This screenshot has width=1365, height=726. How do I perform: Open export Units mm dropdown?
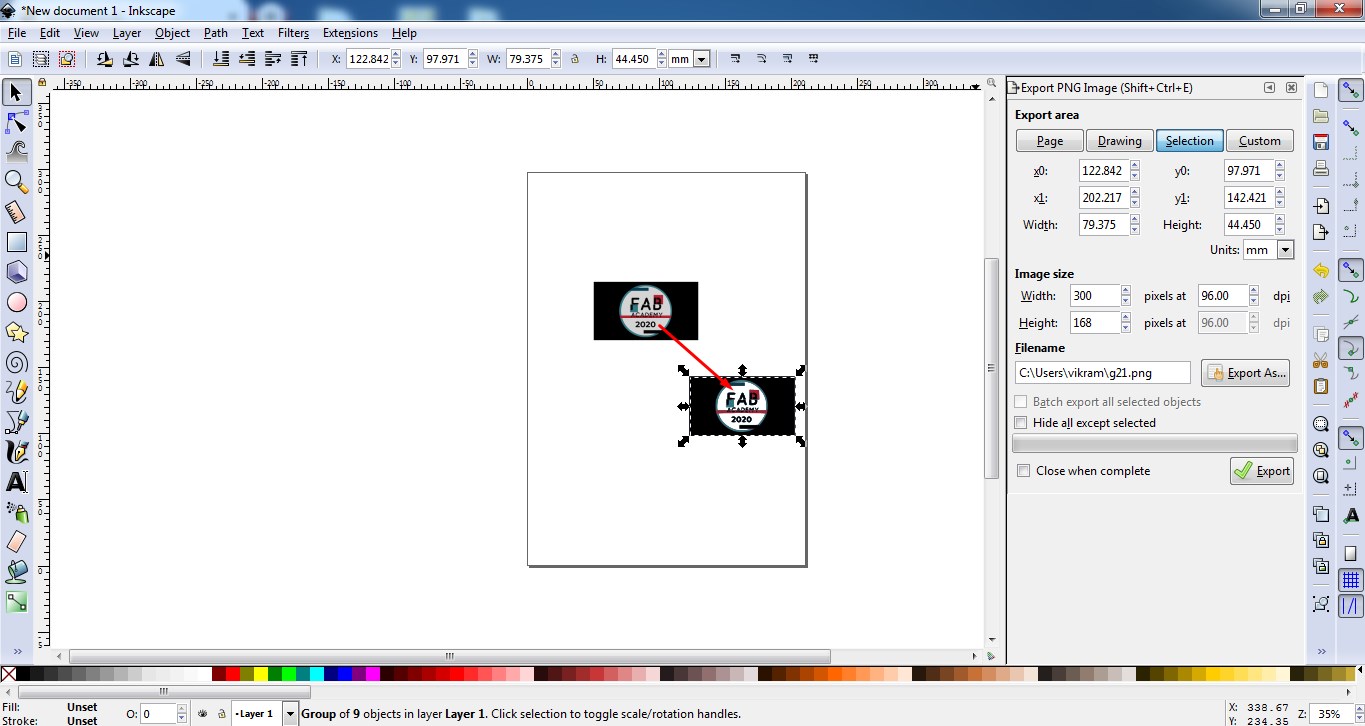click(1285, 250)
